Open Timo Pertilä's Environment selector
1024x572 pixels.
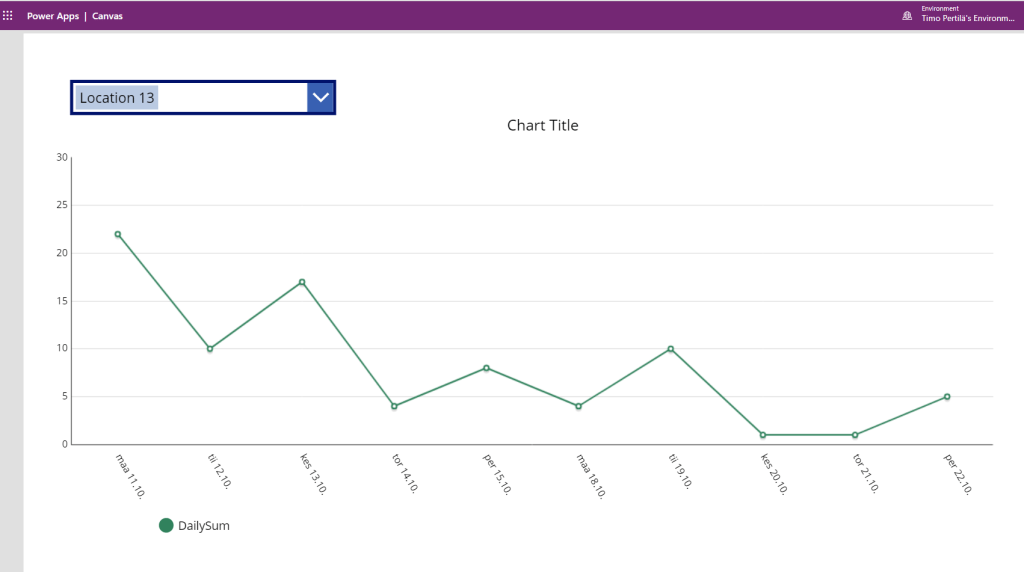pyautogui.click(x=967, y=18)
